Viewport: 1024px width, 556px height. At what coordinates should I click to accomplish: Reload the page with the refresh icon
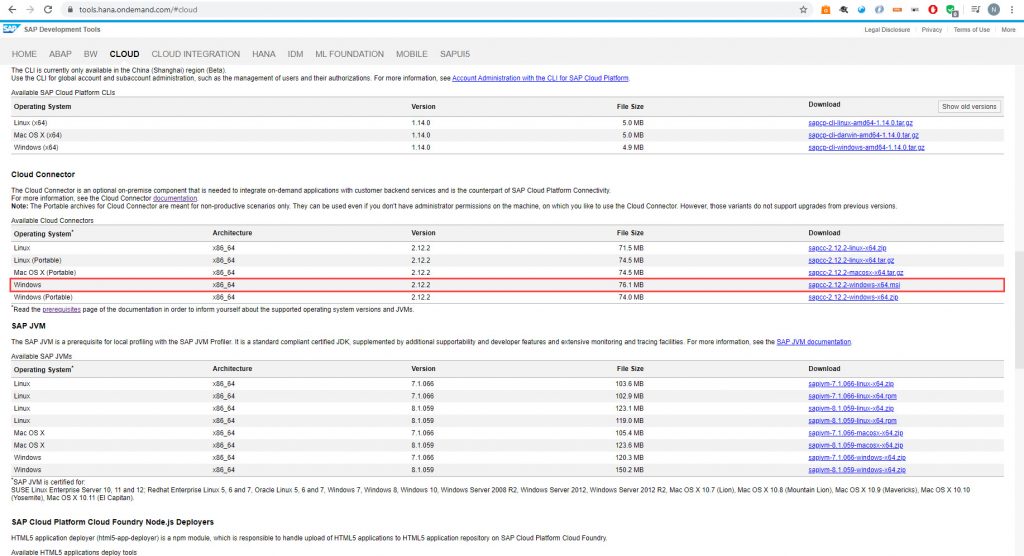(48, 10)
